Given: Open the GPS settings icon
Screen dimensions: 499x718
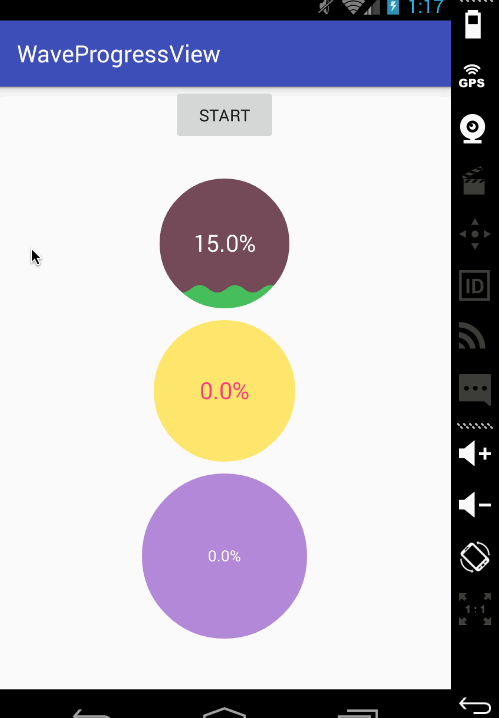Looking at the screenshot, I should click(472, 76).
